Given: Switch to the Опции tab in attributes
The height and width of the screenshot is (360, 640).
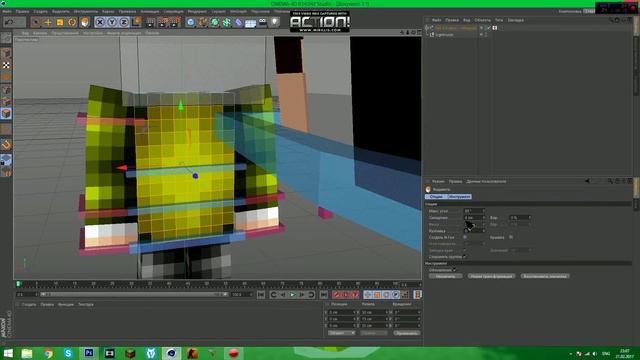Looking at the screenshot, I should point(436,197).
